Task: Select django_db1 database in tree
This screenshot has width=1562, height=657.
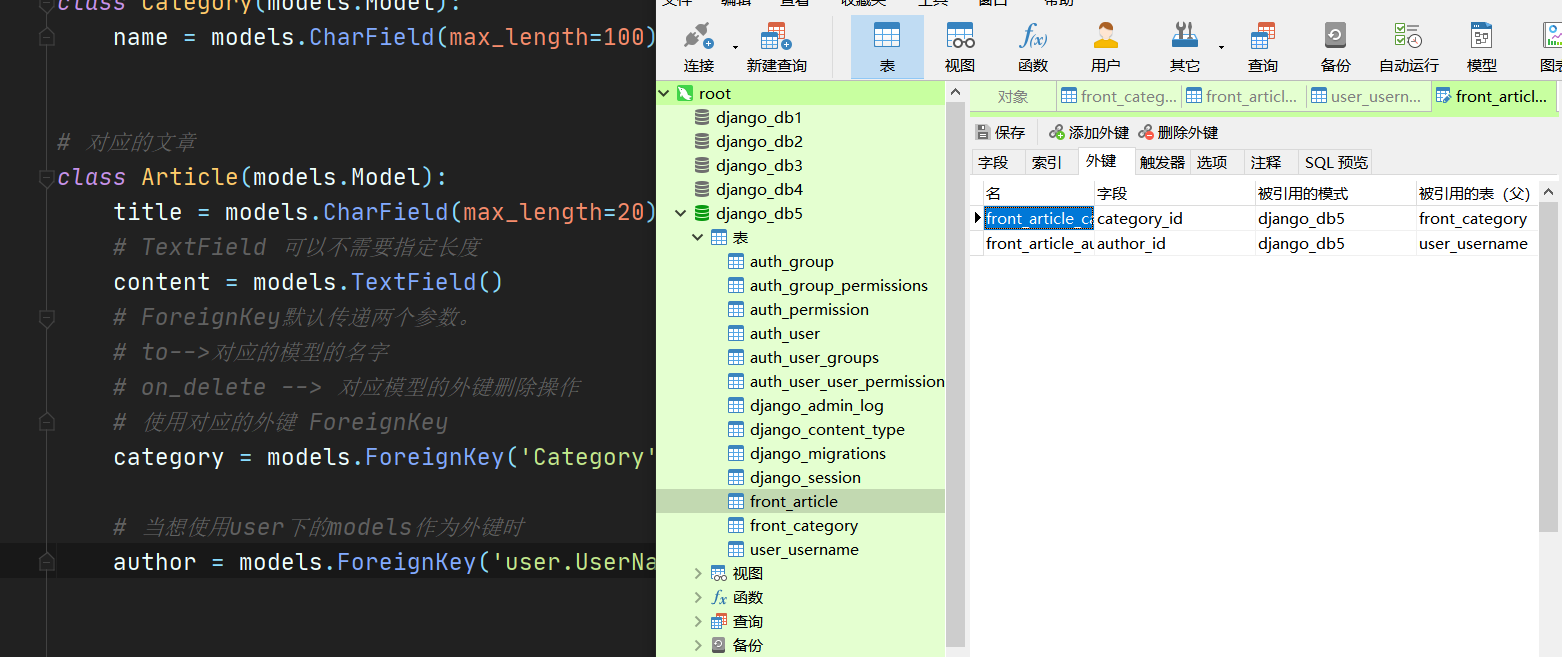Action: 759,118
